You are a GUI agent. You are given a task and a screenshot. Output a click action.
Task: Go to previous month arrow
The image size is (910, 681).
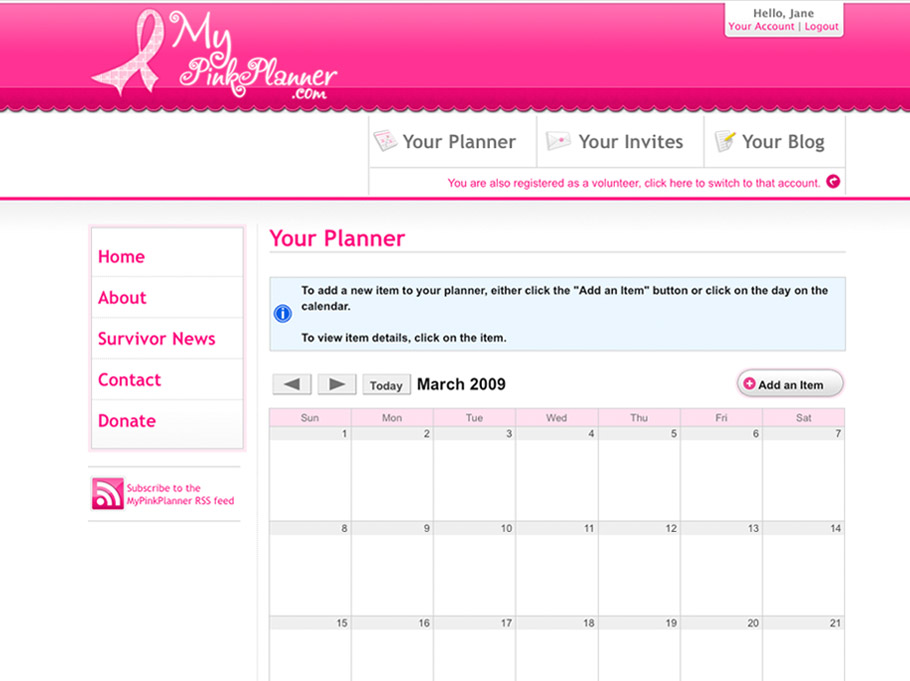click(x=292, y=384)
